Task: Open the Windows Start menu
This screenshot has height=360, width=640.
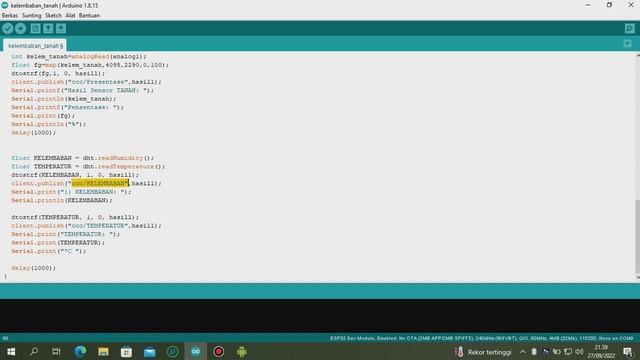Action: [11, 352]
